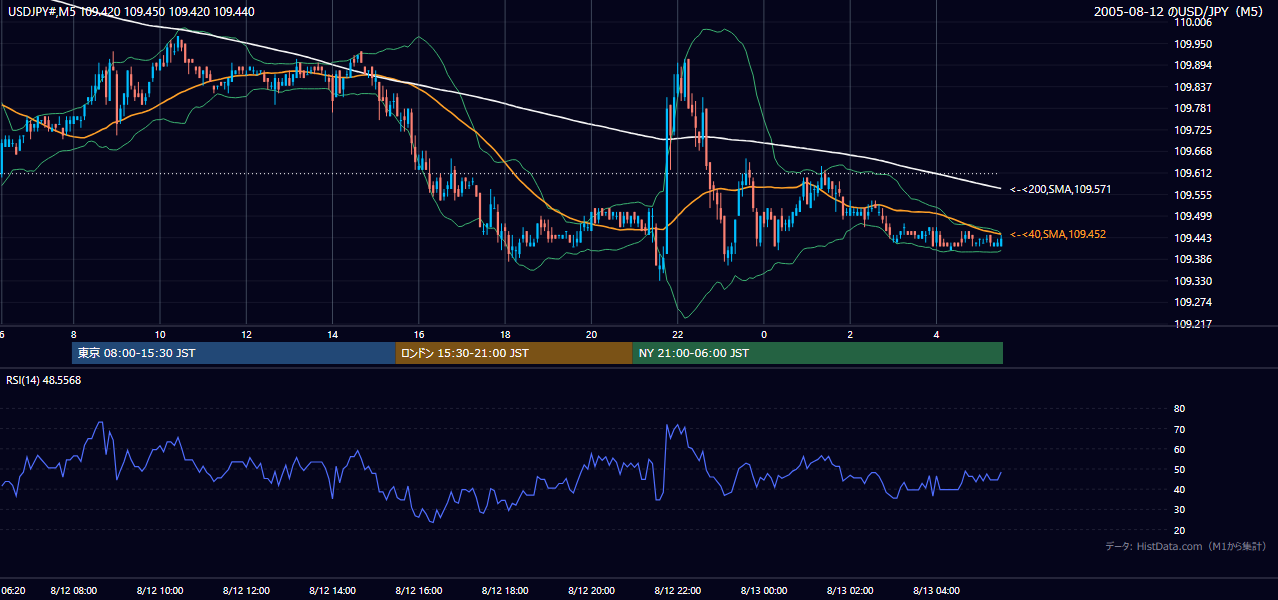Screen dimensions: 1278x600
Task: Click the 8/12 10:00 bottom timeline label
Action: pyautogui.click(x=160, y=591)
